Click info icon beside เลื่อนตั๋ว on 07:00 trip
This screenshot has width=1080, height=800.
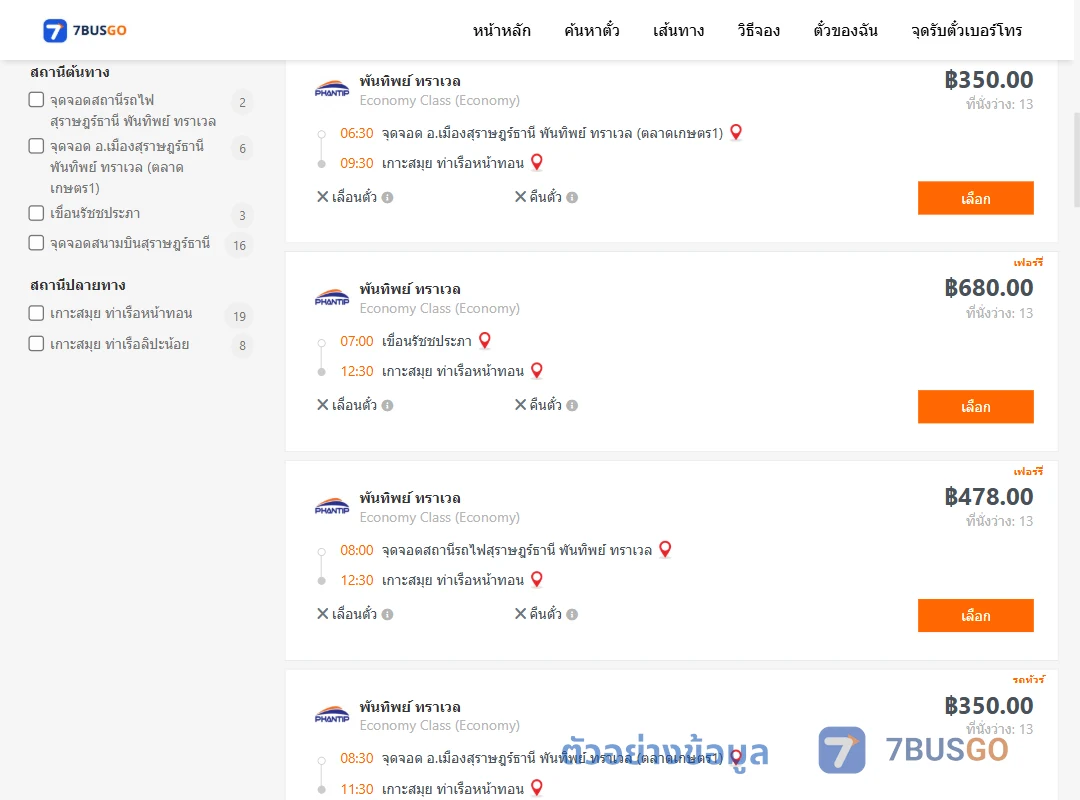388,406
